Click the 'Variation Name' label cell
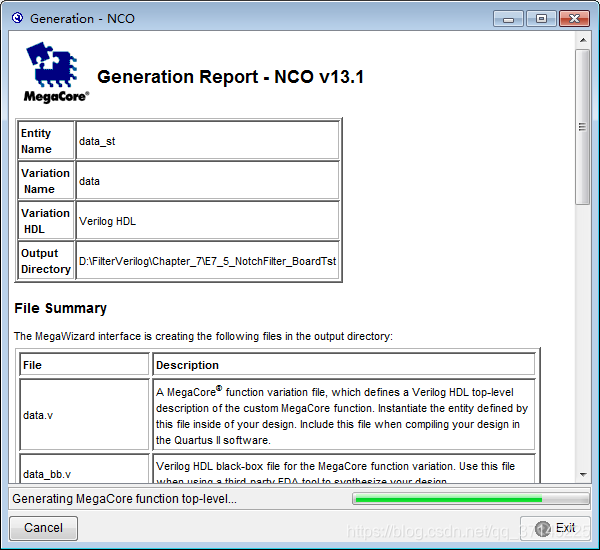 click(x=46, y=181)
